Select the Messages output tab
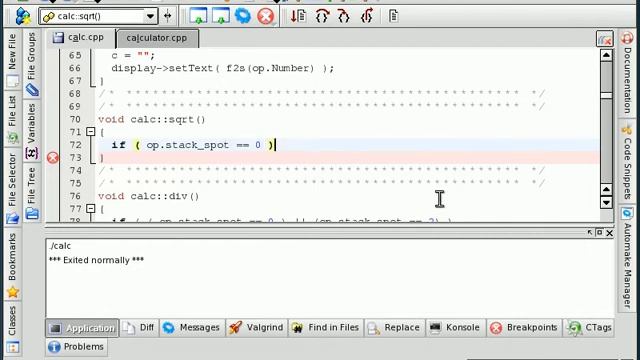 pyautogui.click(x=192, y=327)
